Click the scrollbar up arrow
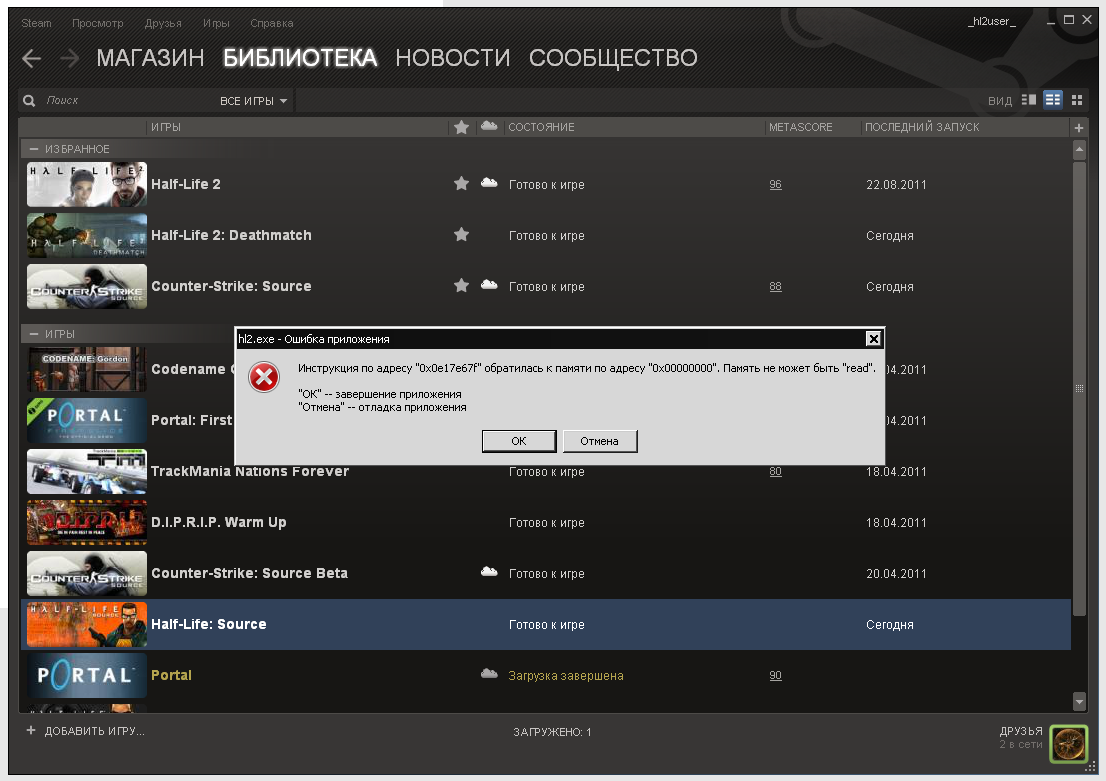The height and width of the screenshot is (781, 1106). [1078, 150]
